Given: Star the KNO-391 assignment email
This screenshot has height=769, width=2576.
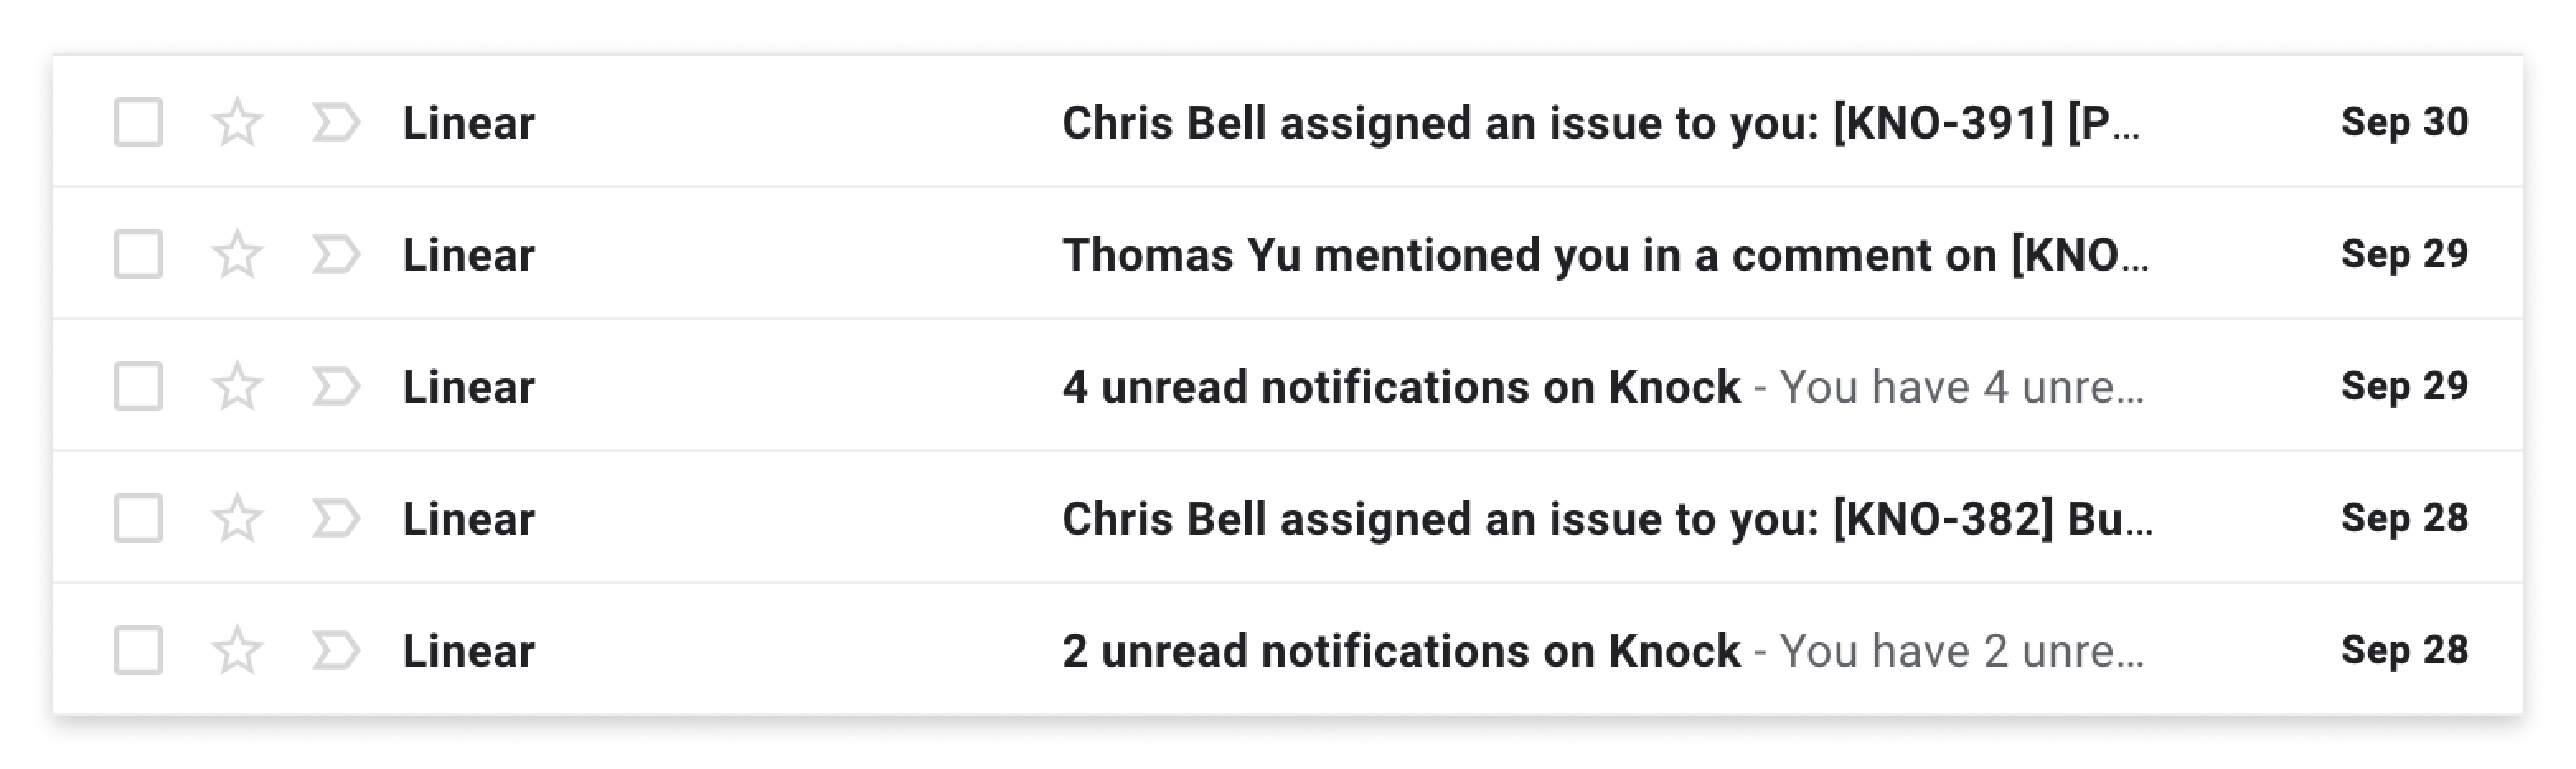Looking at the screenshot, I should click(237, 122).
